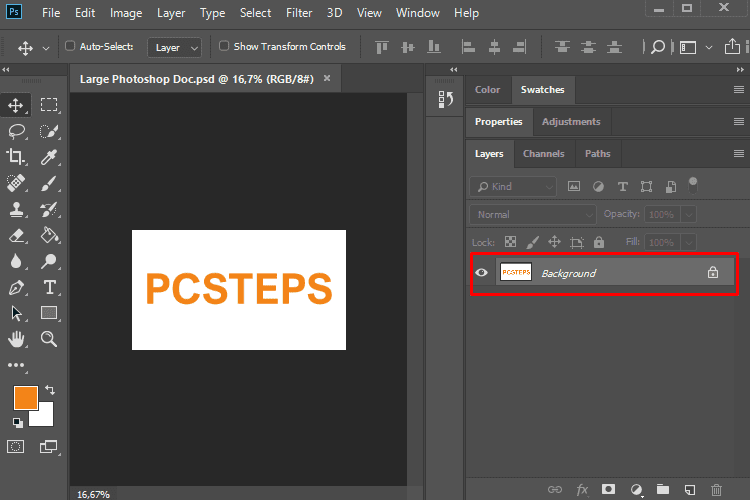Select the Clone Stamp tool
This screenshot has height=500, width=750.
coord(17,209)
